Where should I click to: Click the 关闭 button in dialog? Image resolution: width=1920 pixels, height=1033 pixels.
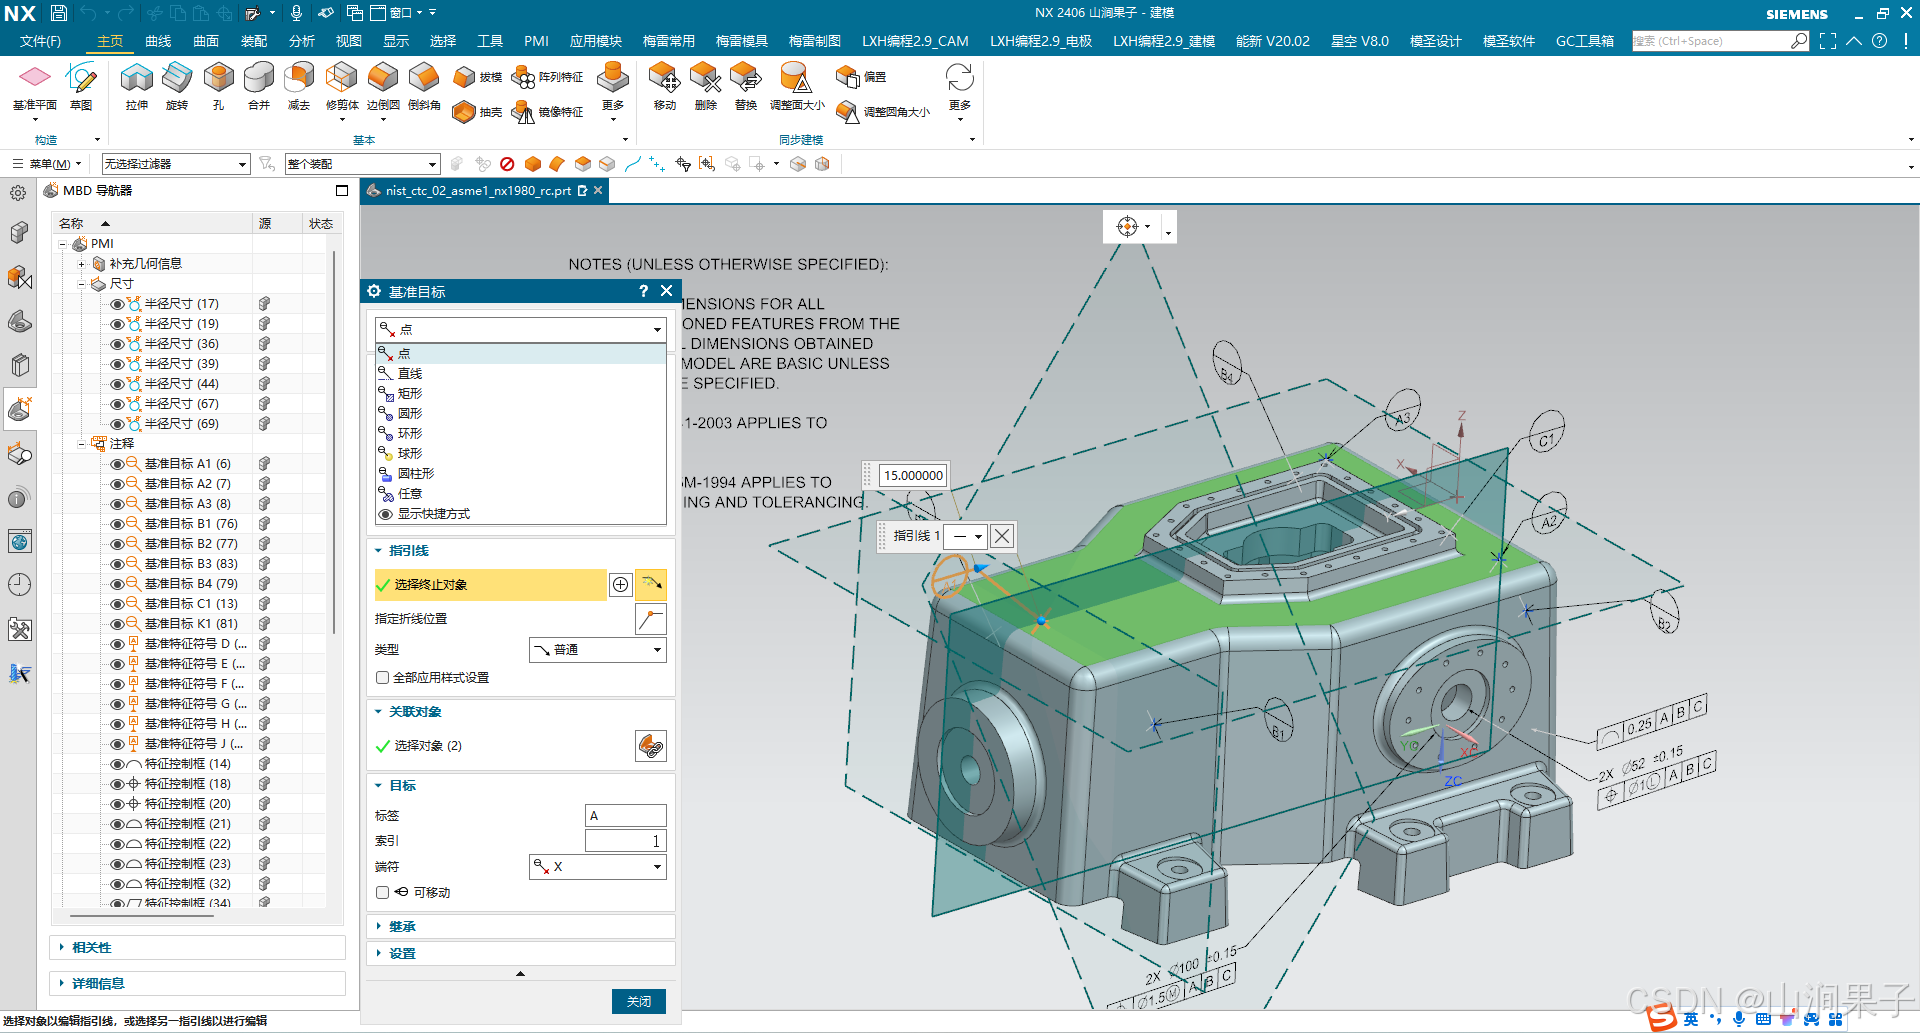(x=639, y=1001)
